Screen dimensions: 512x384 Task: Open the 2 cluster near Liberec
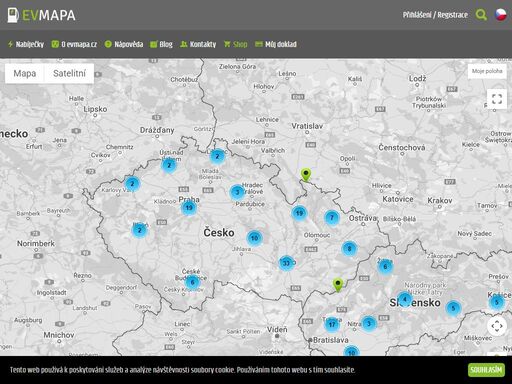coord(217,156)
